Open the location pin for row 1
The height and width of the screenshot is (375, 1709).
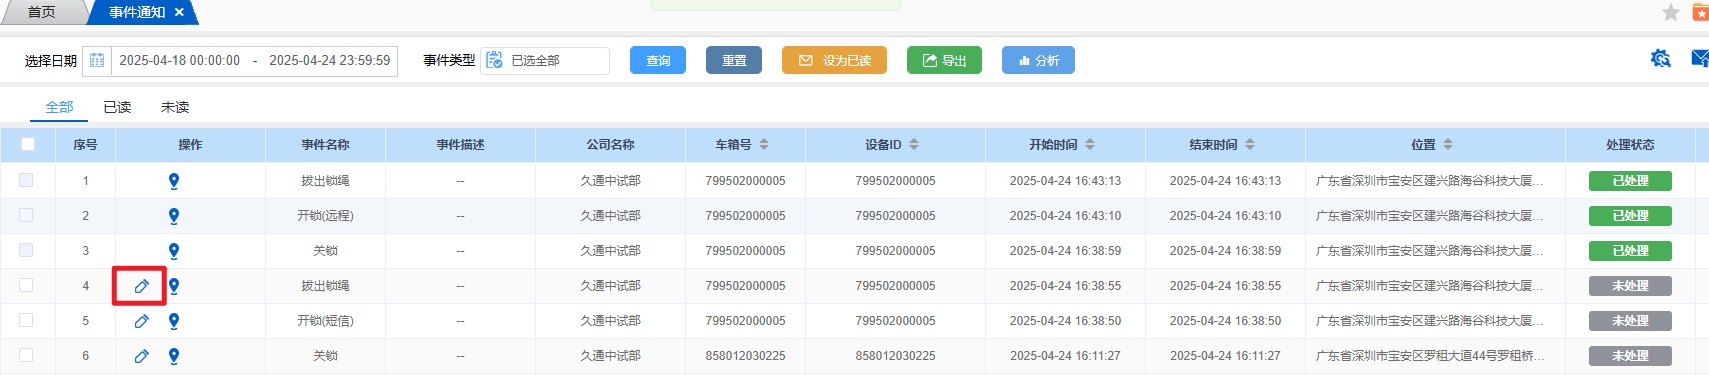click(174, 181)
